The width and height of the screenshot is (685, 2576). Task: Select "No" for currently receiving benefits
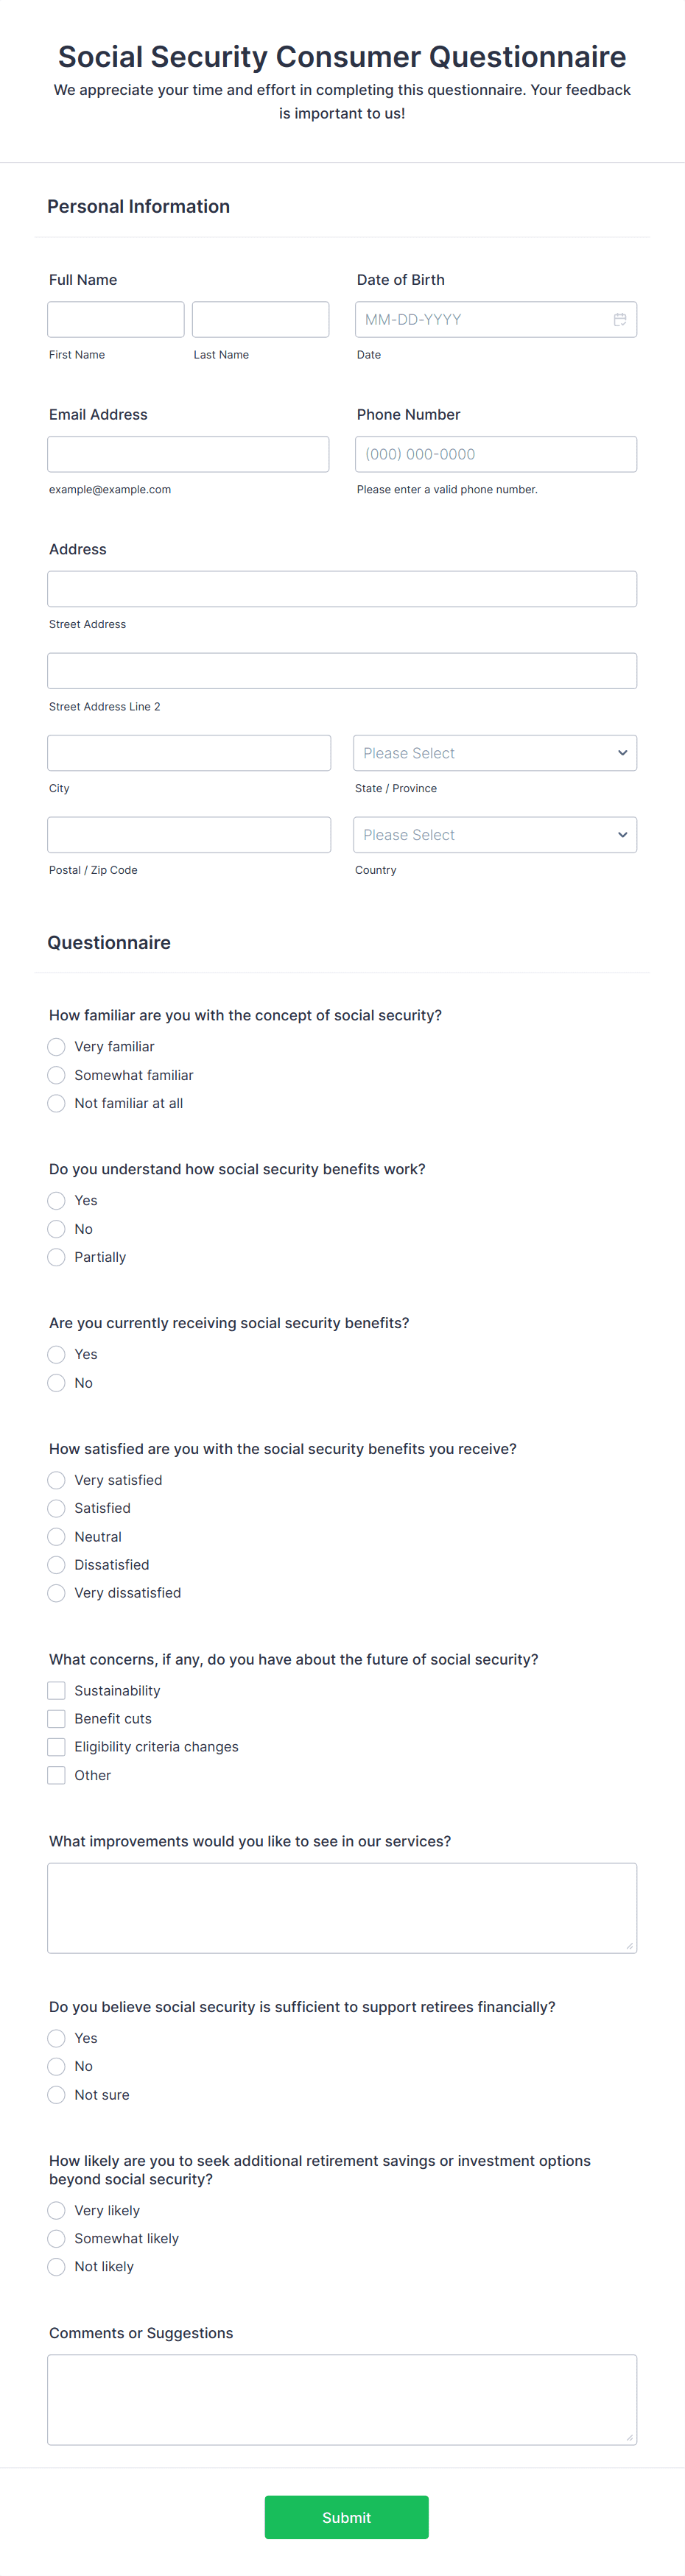tap(56, 1383)
